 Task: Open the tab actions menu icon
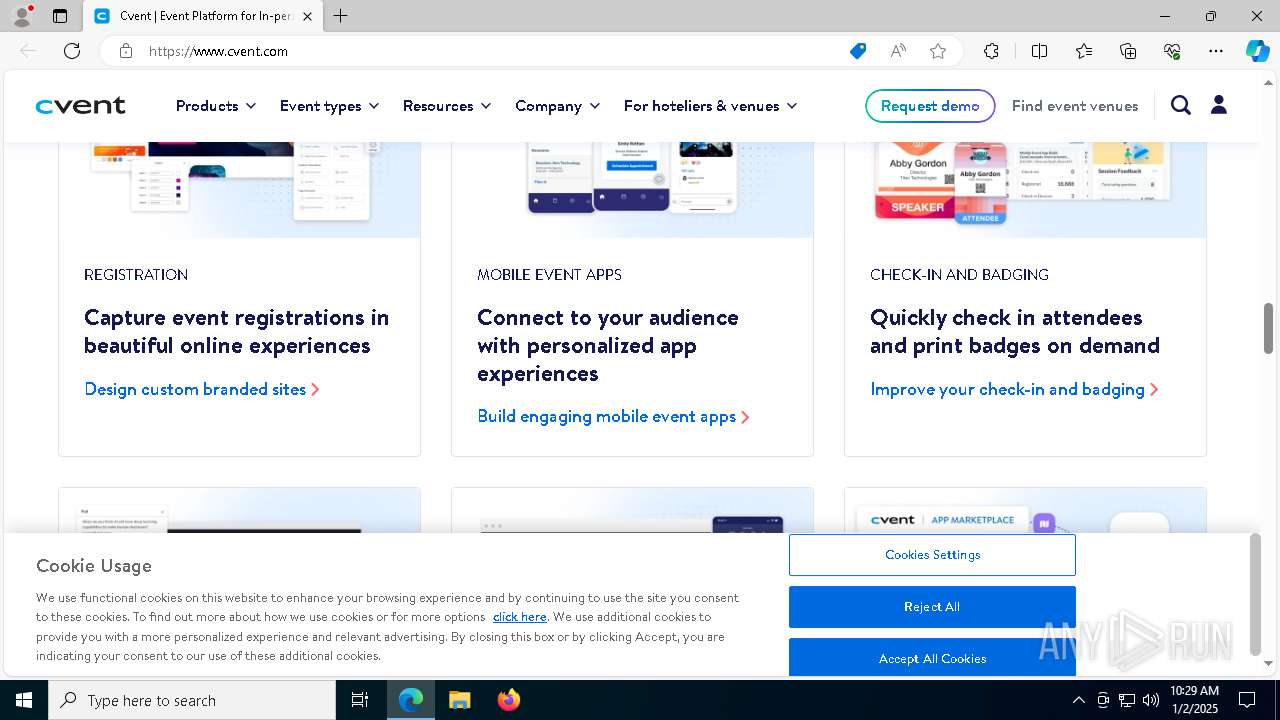(x=60, y=16)
